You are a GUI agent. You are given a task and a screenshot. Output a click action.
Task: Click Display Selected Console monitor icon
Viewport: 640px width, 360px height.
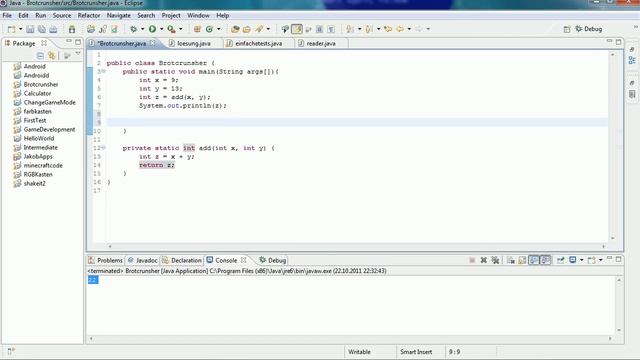pos(573,260)
